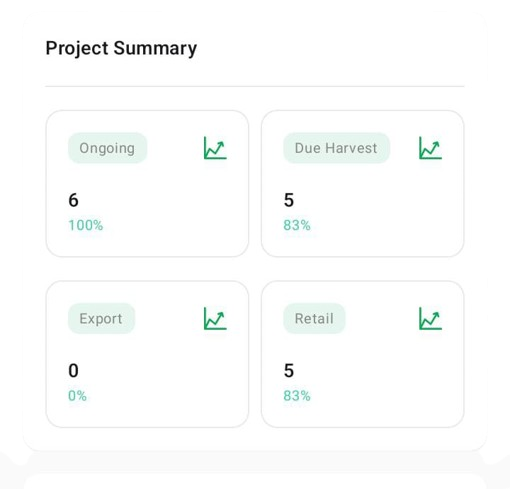
Task: Click the Due Harvest trend chart icon
Action: (x=430, y=148)
